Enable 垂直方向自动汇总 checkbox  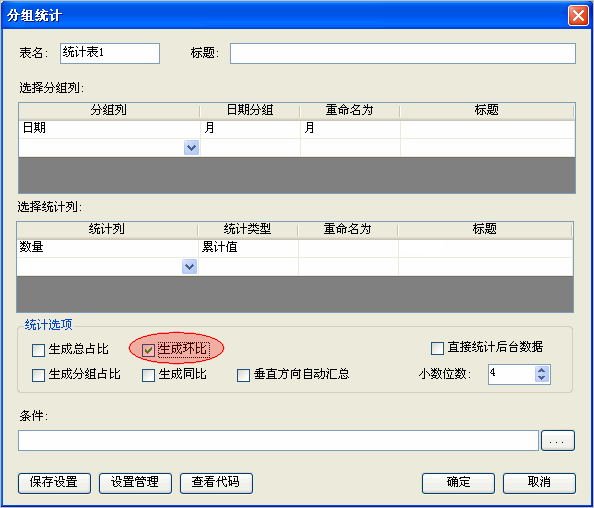243,375
